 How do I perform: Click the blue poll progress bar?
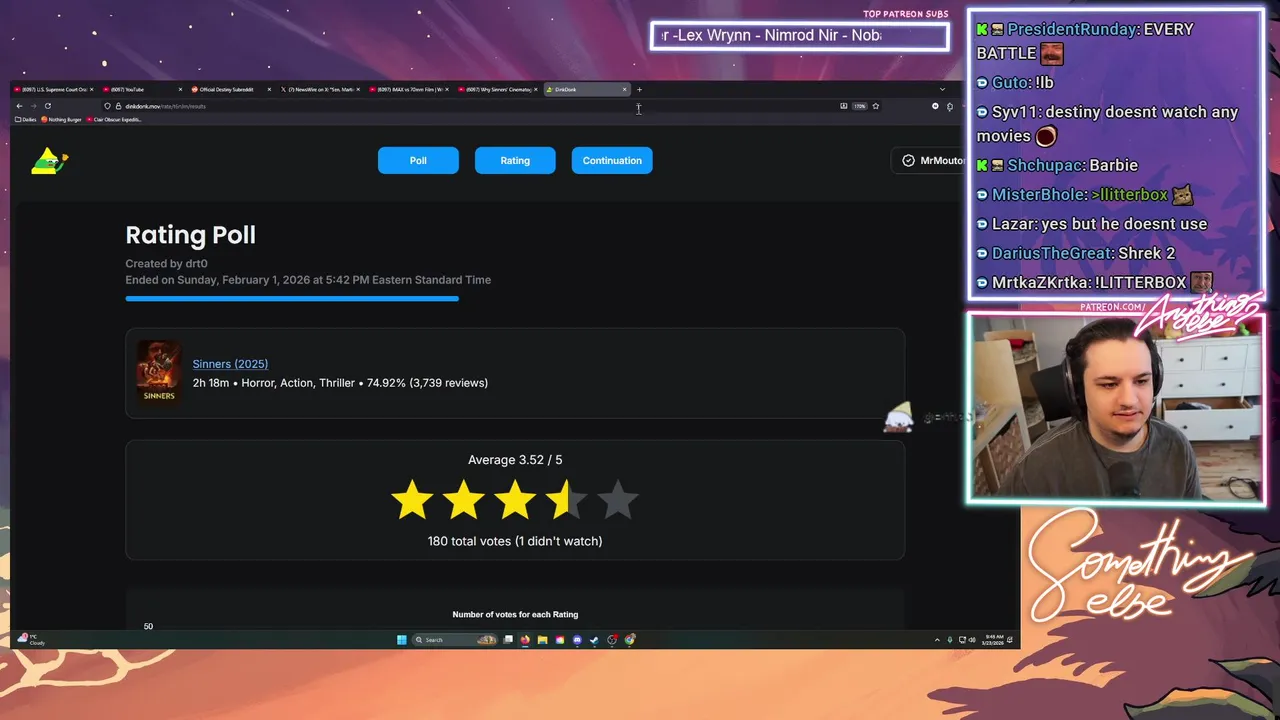292,298
